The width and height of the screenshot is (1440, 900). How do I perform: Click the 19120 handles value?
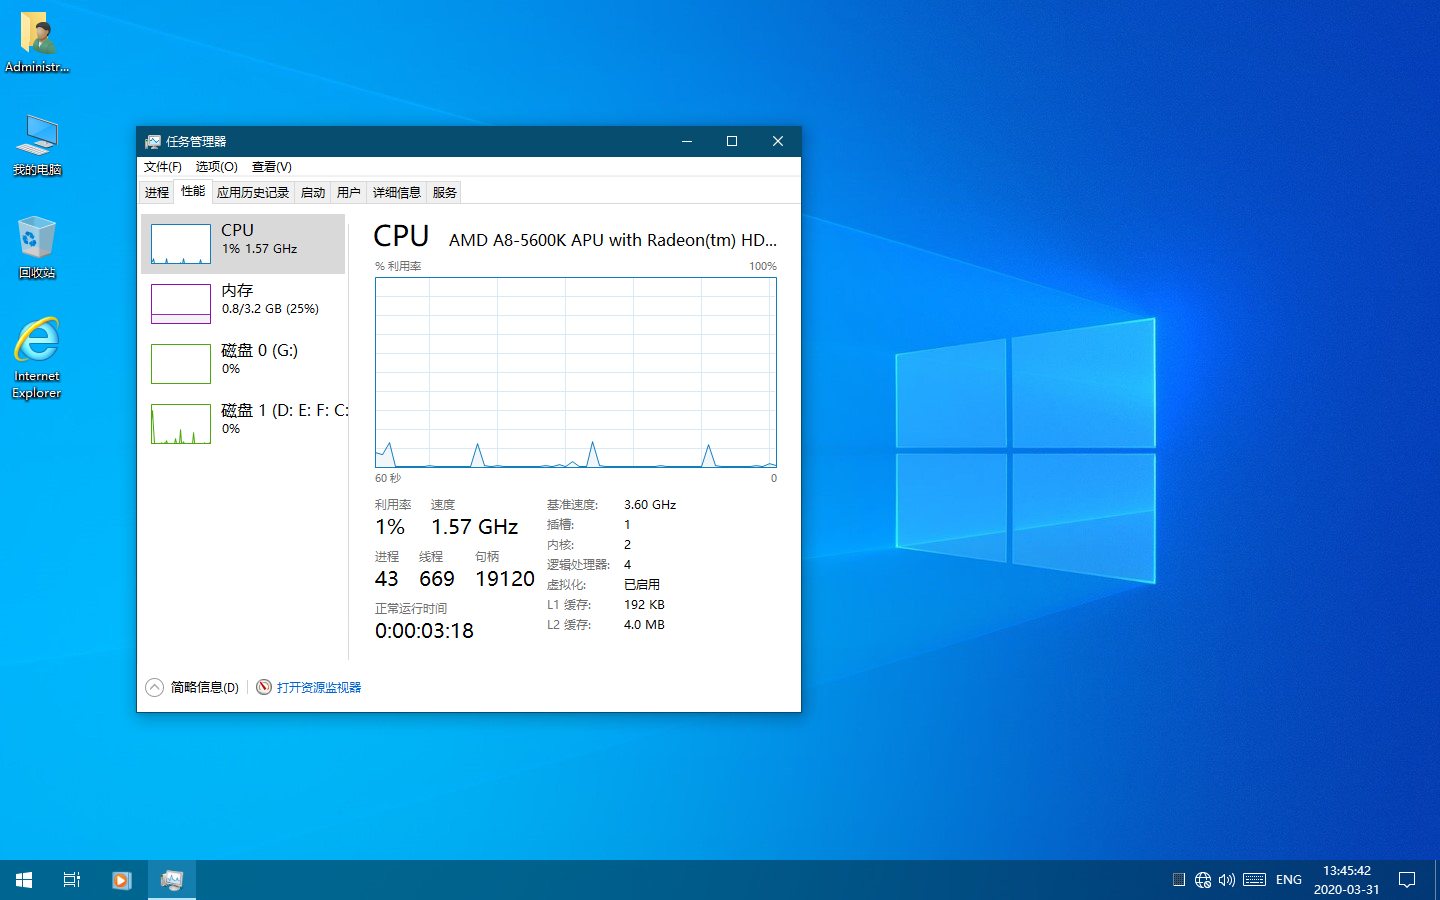[x=505, y=579]
